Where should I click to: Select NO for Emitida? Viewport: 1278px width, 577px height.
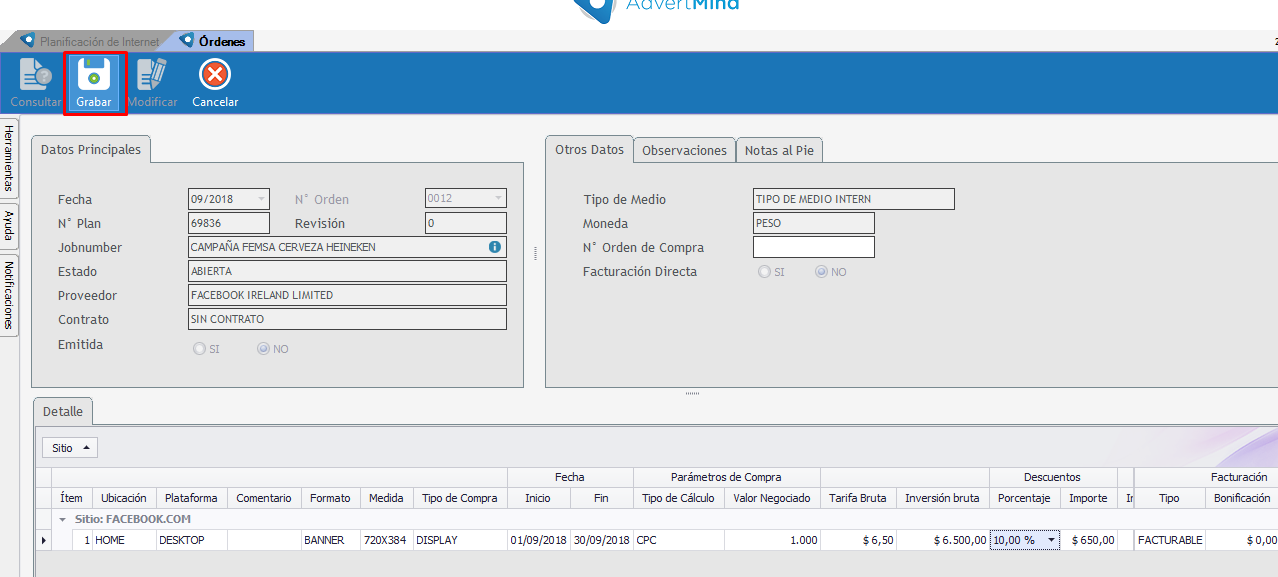(x=264, y=349)
